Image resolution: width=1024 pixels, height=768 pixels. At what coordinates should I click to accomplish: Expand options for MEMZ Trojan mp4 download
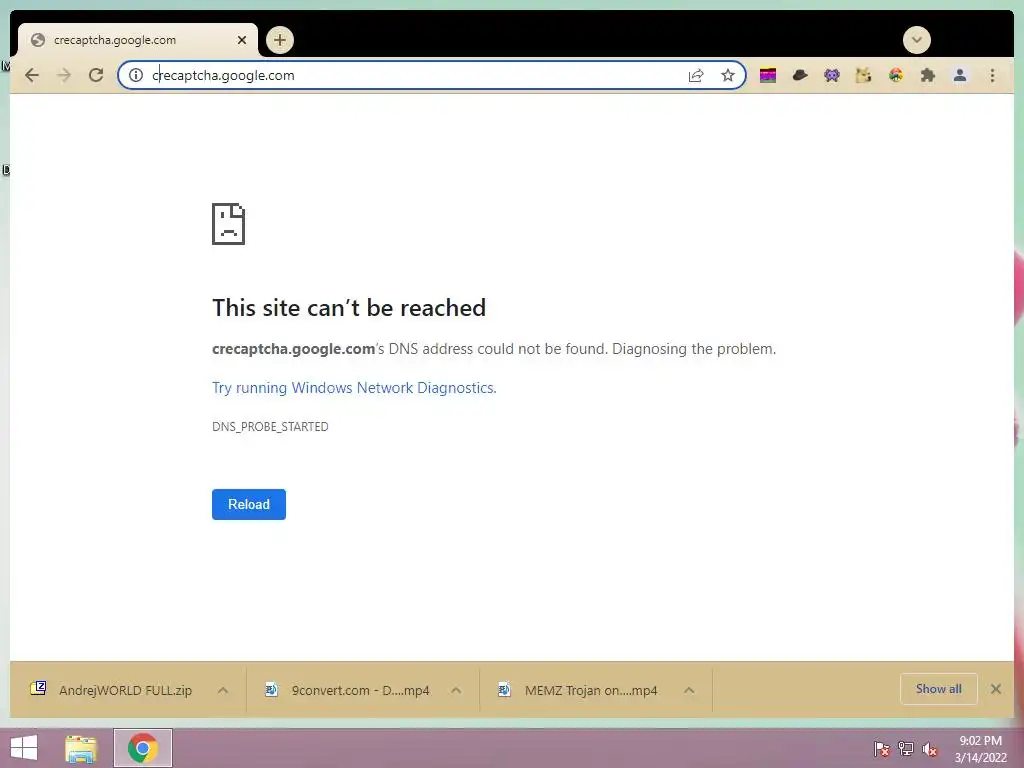pyautogui.click(x=689, y=690)
